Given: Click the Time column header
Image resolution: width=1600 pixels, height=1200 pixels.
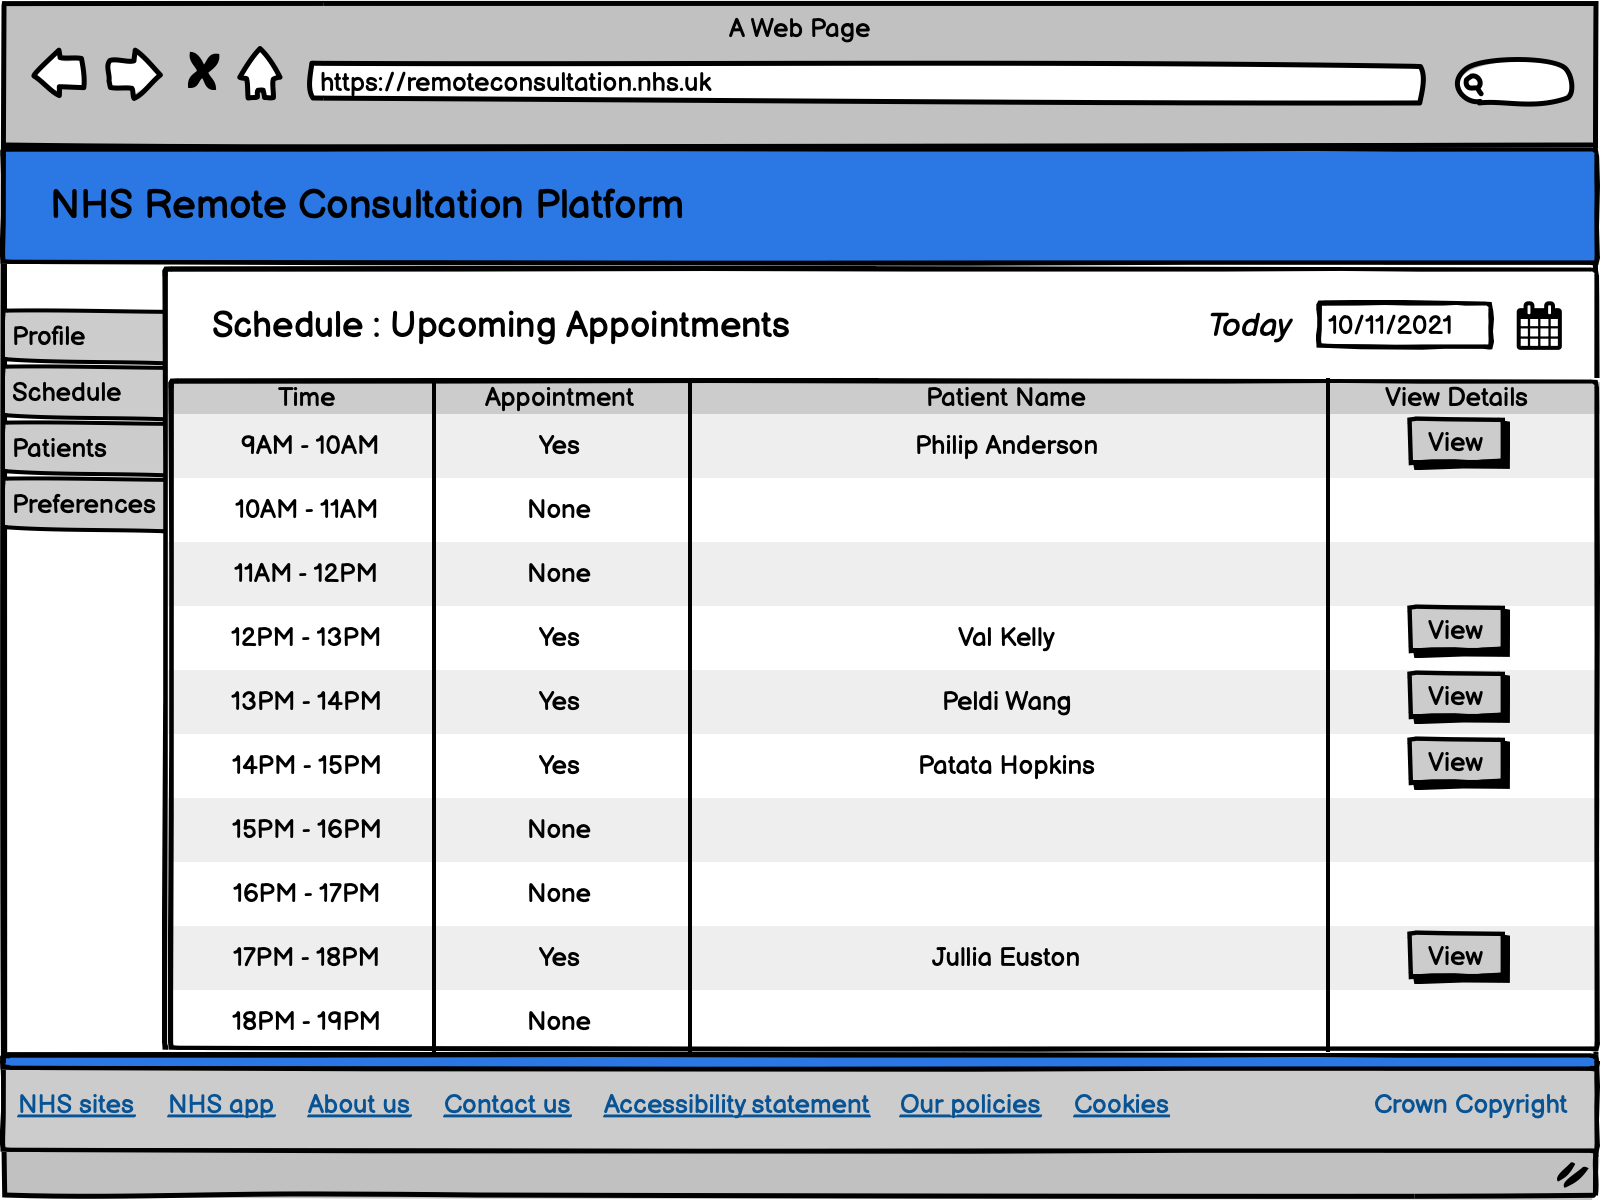Looking at the screenshot, I should pos(306,397).
